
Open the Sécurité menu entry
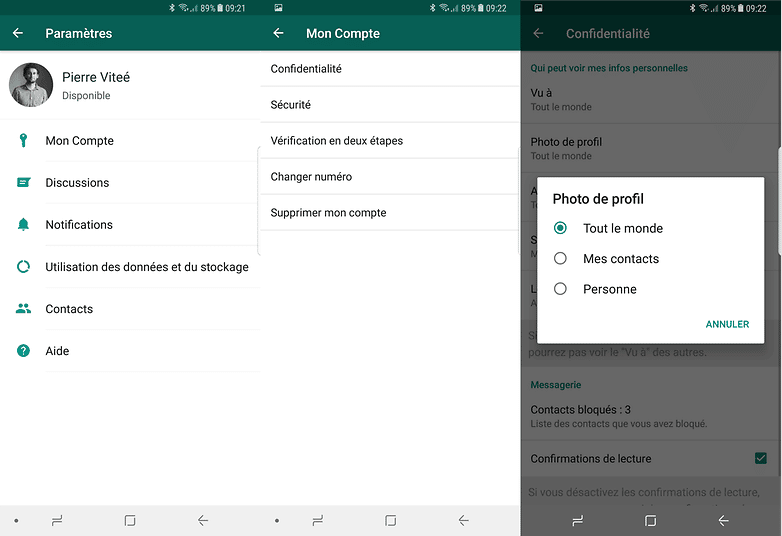coord(291,105)
